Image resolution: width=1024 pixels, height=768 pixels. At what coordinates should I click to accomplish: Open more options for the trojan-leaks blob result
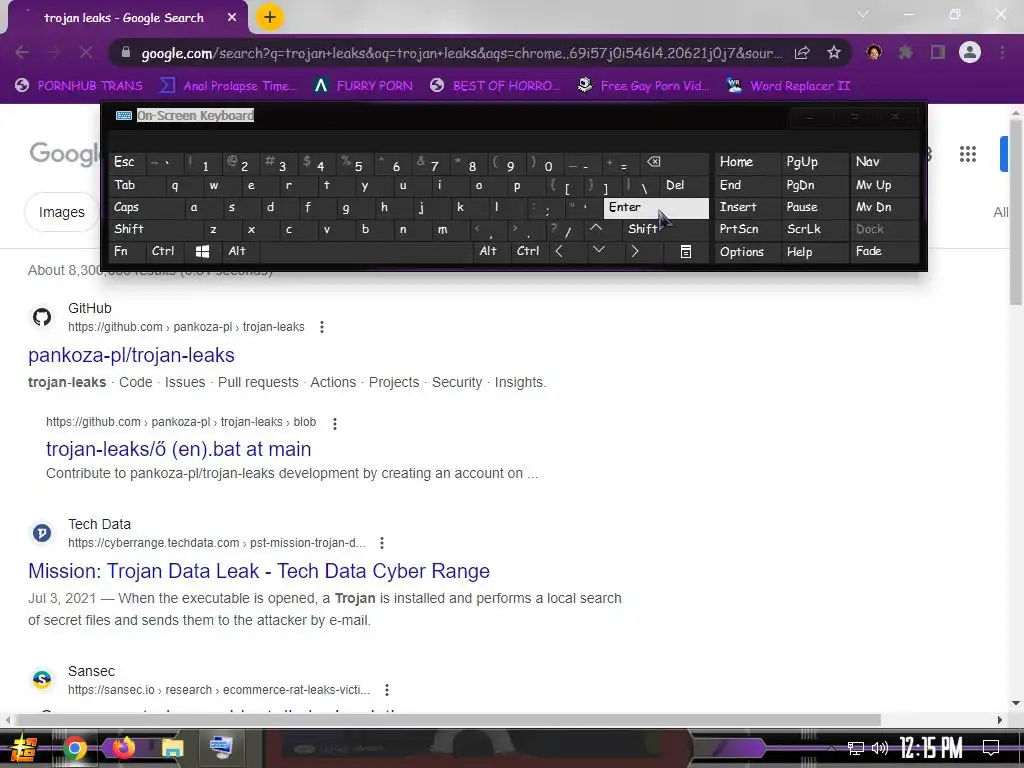click(x=335, y=424)
